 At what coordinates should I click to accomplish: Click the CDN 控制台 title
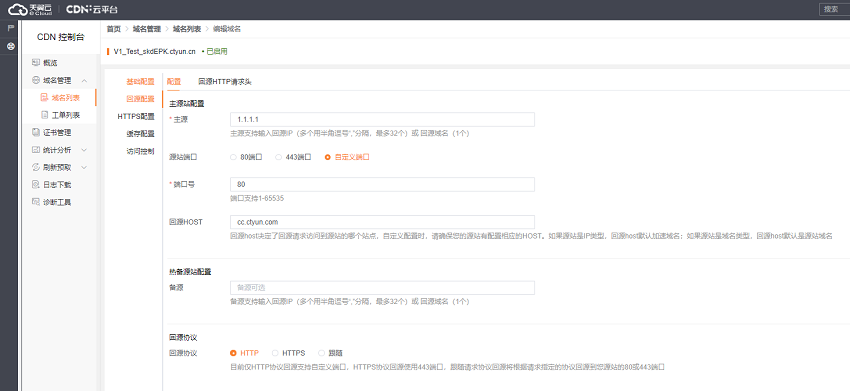[x=61, y=37]
